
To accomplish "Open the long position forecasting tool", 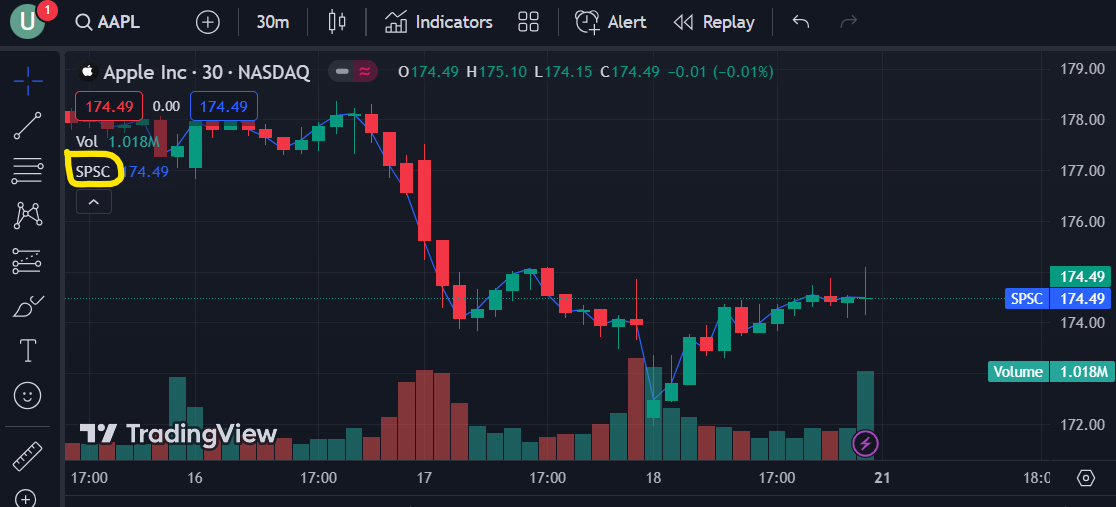I will coord(28,261).
